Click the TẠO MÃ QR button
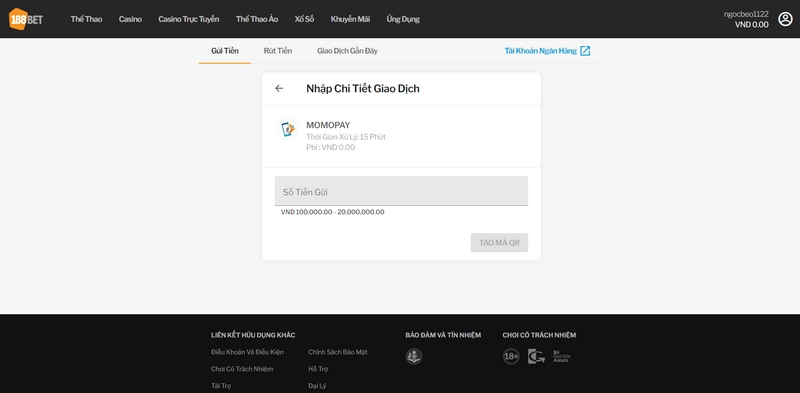800x393 pixels. [499, 242]
